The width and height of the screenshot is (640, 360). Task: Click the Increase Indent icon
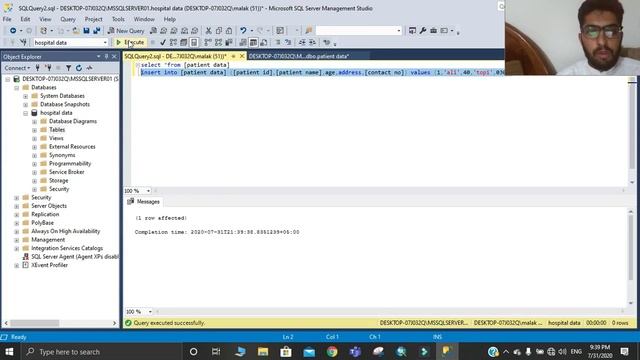[312, 42]
